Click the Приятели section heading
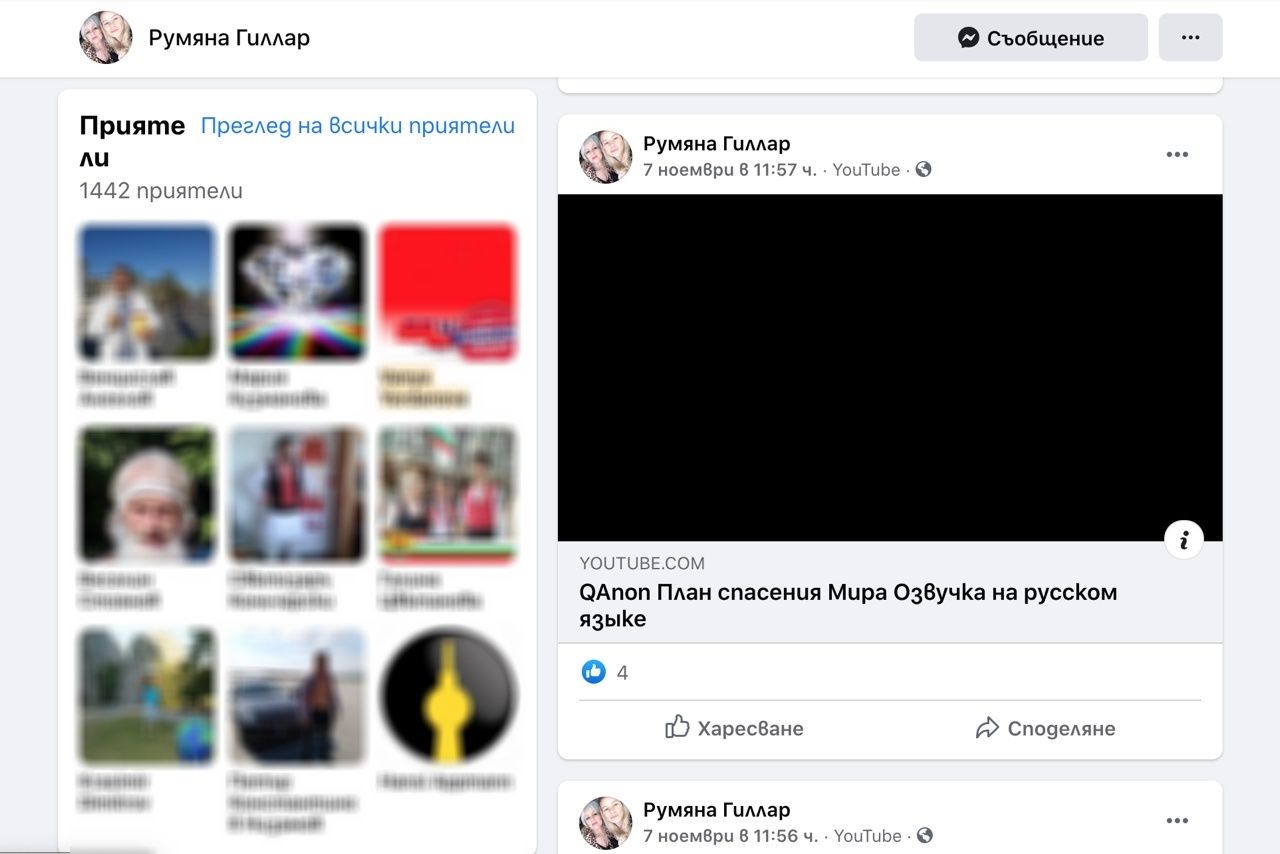The height and width of the screenshot is (854, 1280). 132,141
